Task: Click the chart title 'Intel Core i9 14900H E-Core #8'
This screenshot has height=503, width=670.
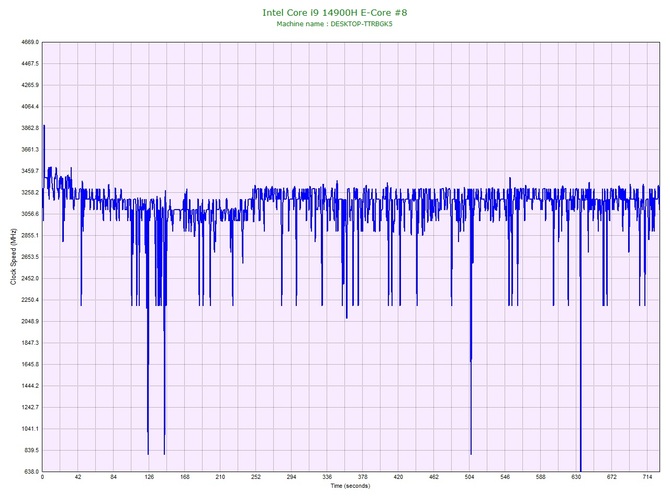Action: point(335,12)
